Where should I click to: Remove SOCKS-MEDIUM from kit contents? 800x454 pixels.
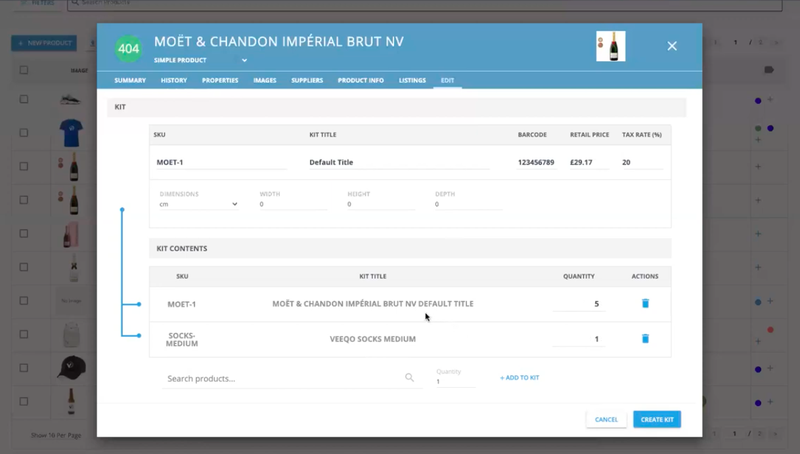[x=645, y=339]
